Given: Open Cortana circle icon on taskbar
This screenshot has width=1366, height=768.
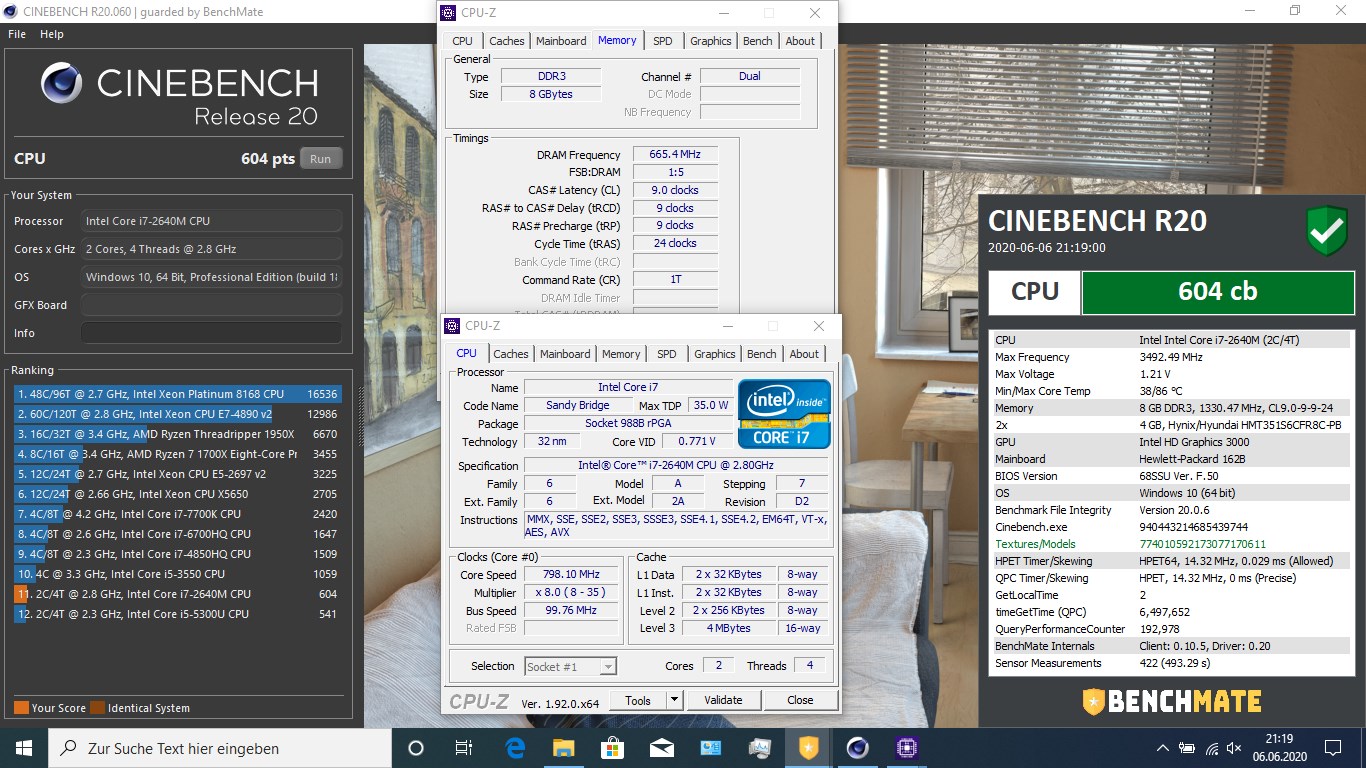Looking at the screenshot, I should click(x=416, y=747).
